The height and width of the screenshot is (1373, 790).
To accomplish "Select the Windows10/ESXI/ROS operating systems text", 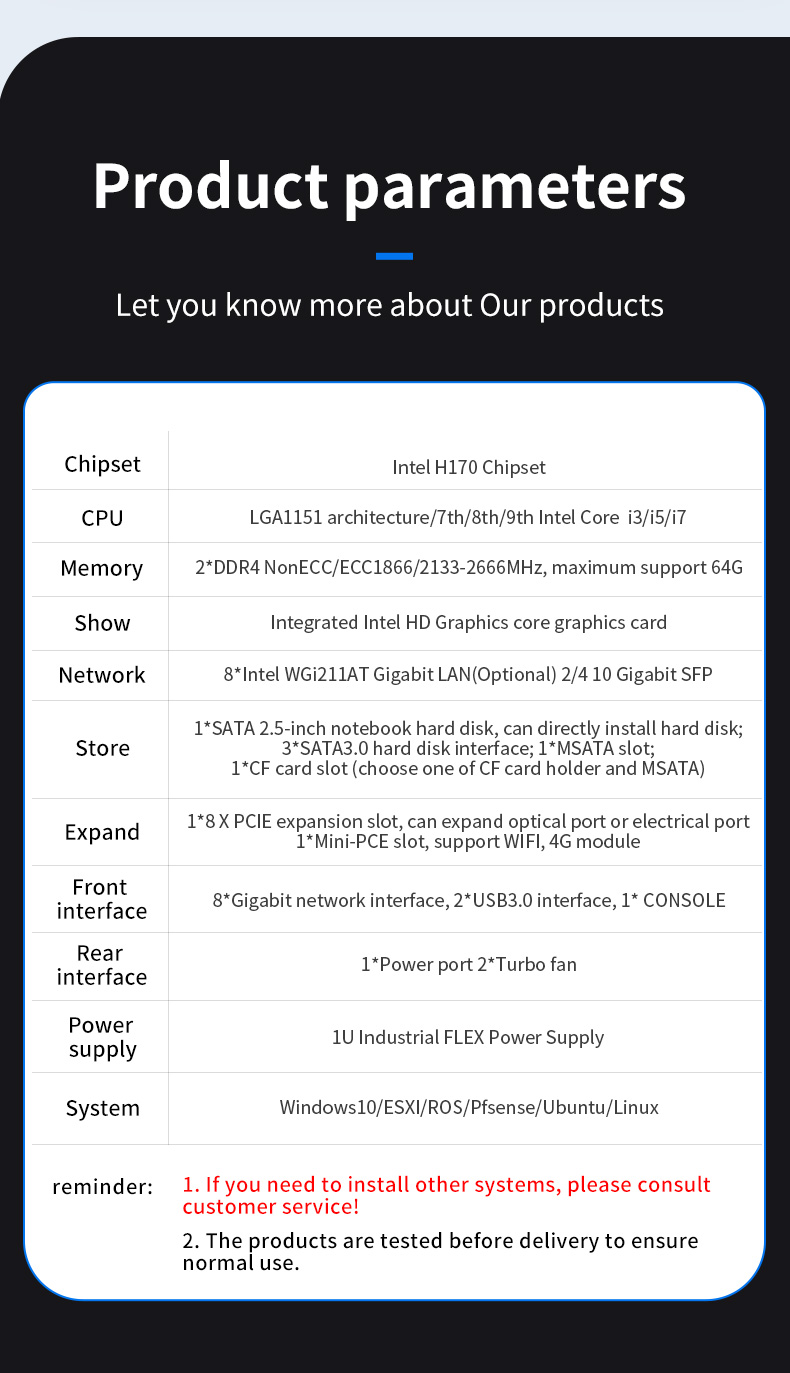I will point(468,1107).
